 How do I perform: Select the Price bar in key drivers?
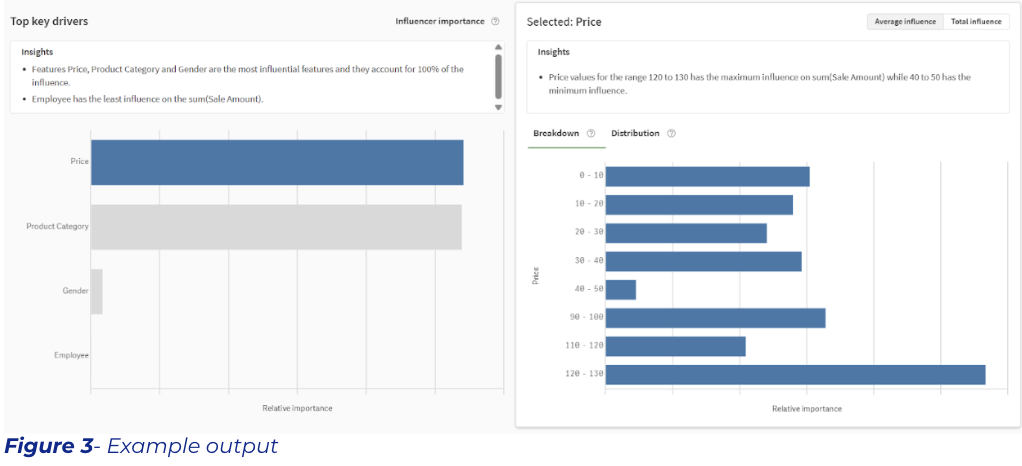coord(277,162)
